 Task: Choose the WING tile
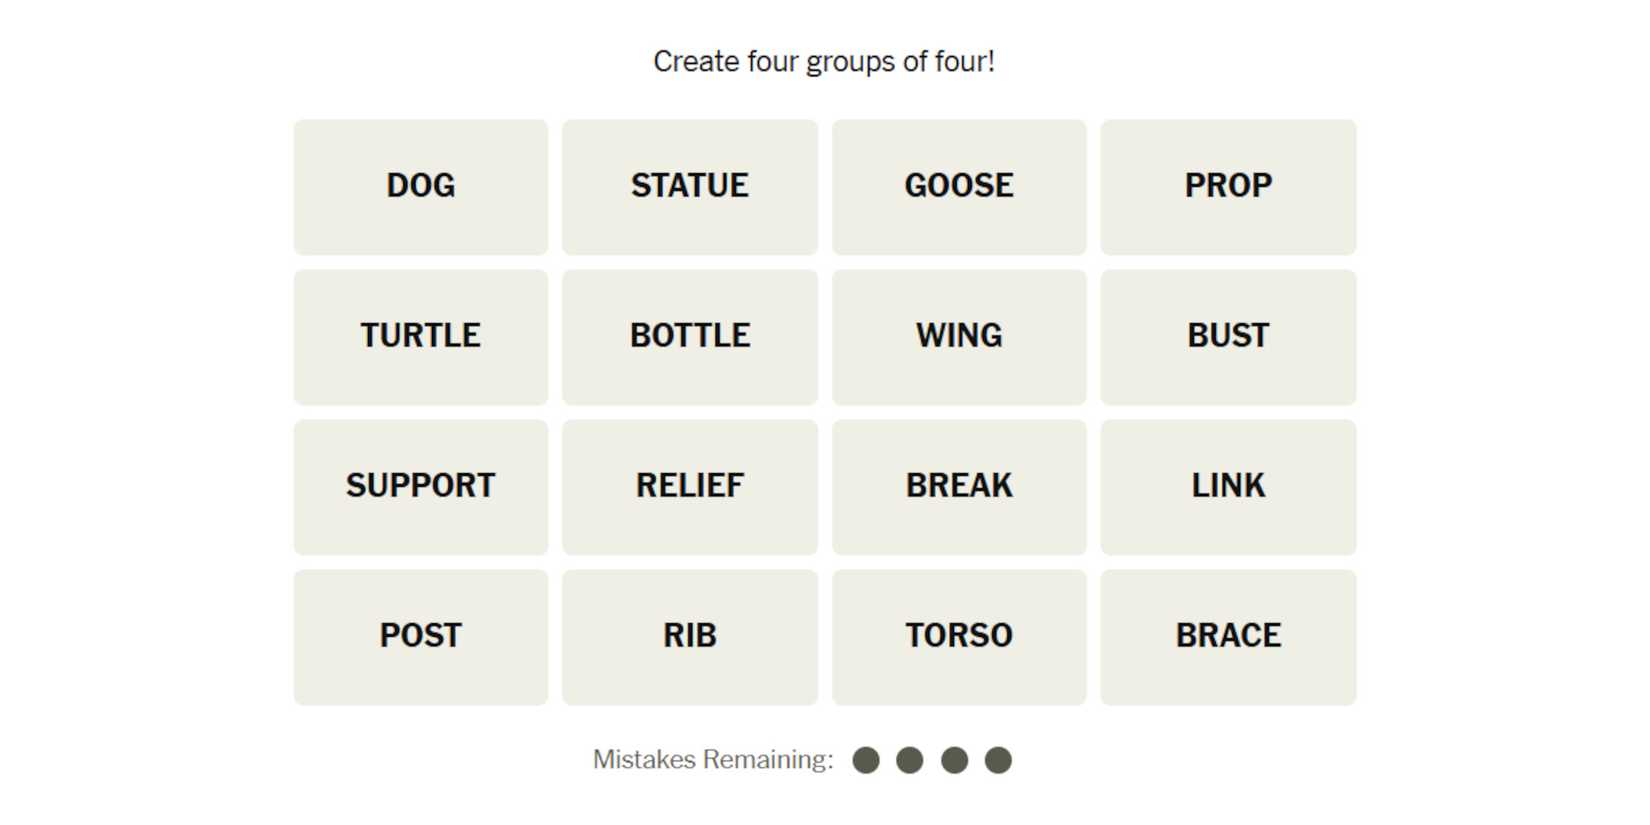[959, 337]
